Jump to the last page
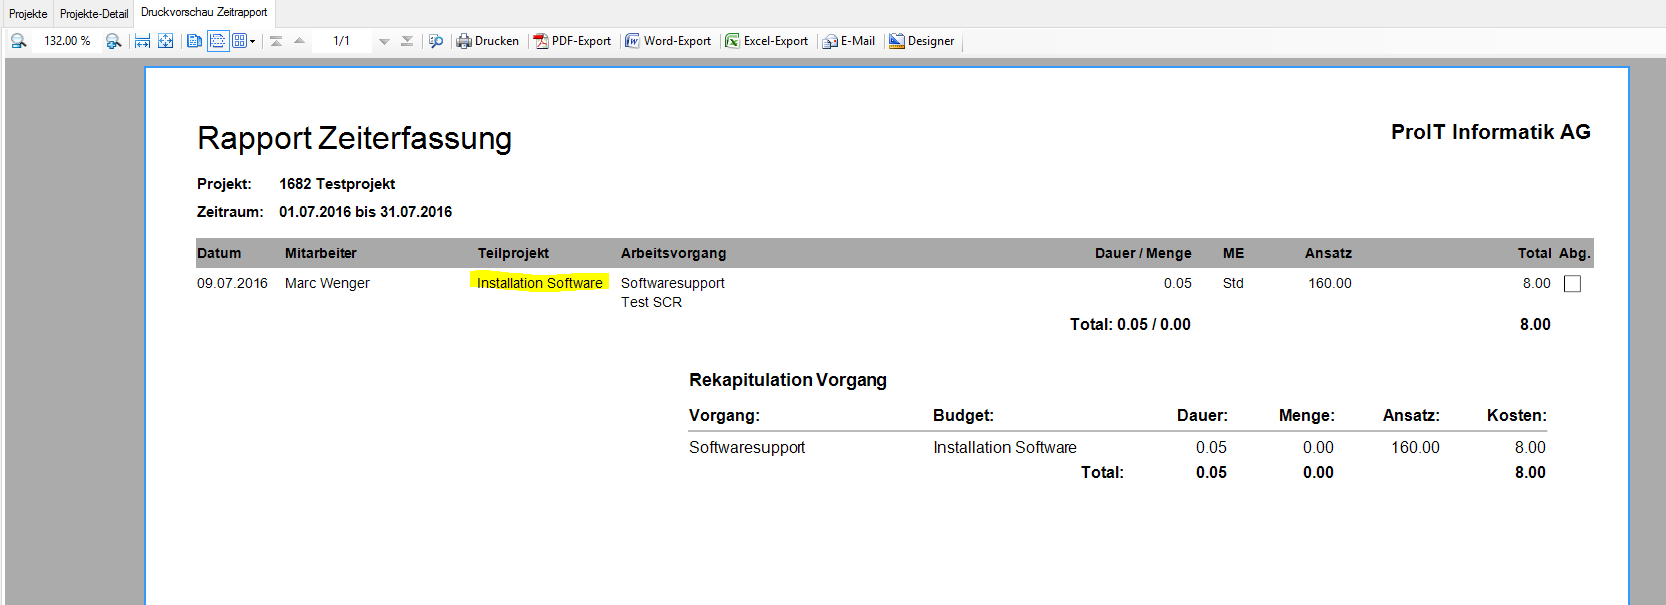Screen dimensions: 1666x605 point(407,41)
